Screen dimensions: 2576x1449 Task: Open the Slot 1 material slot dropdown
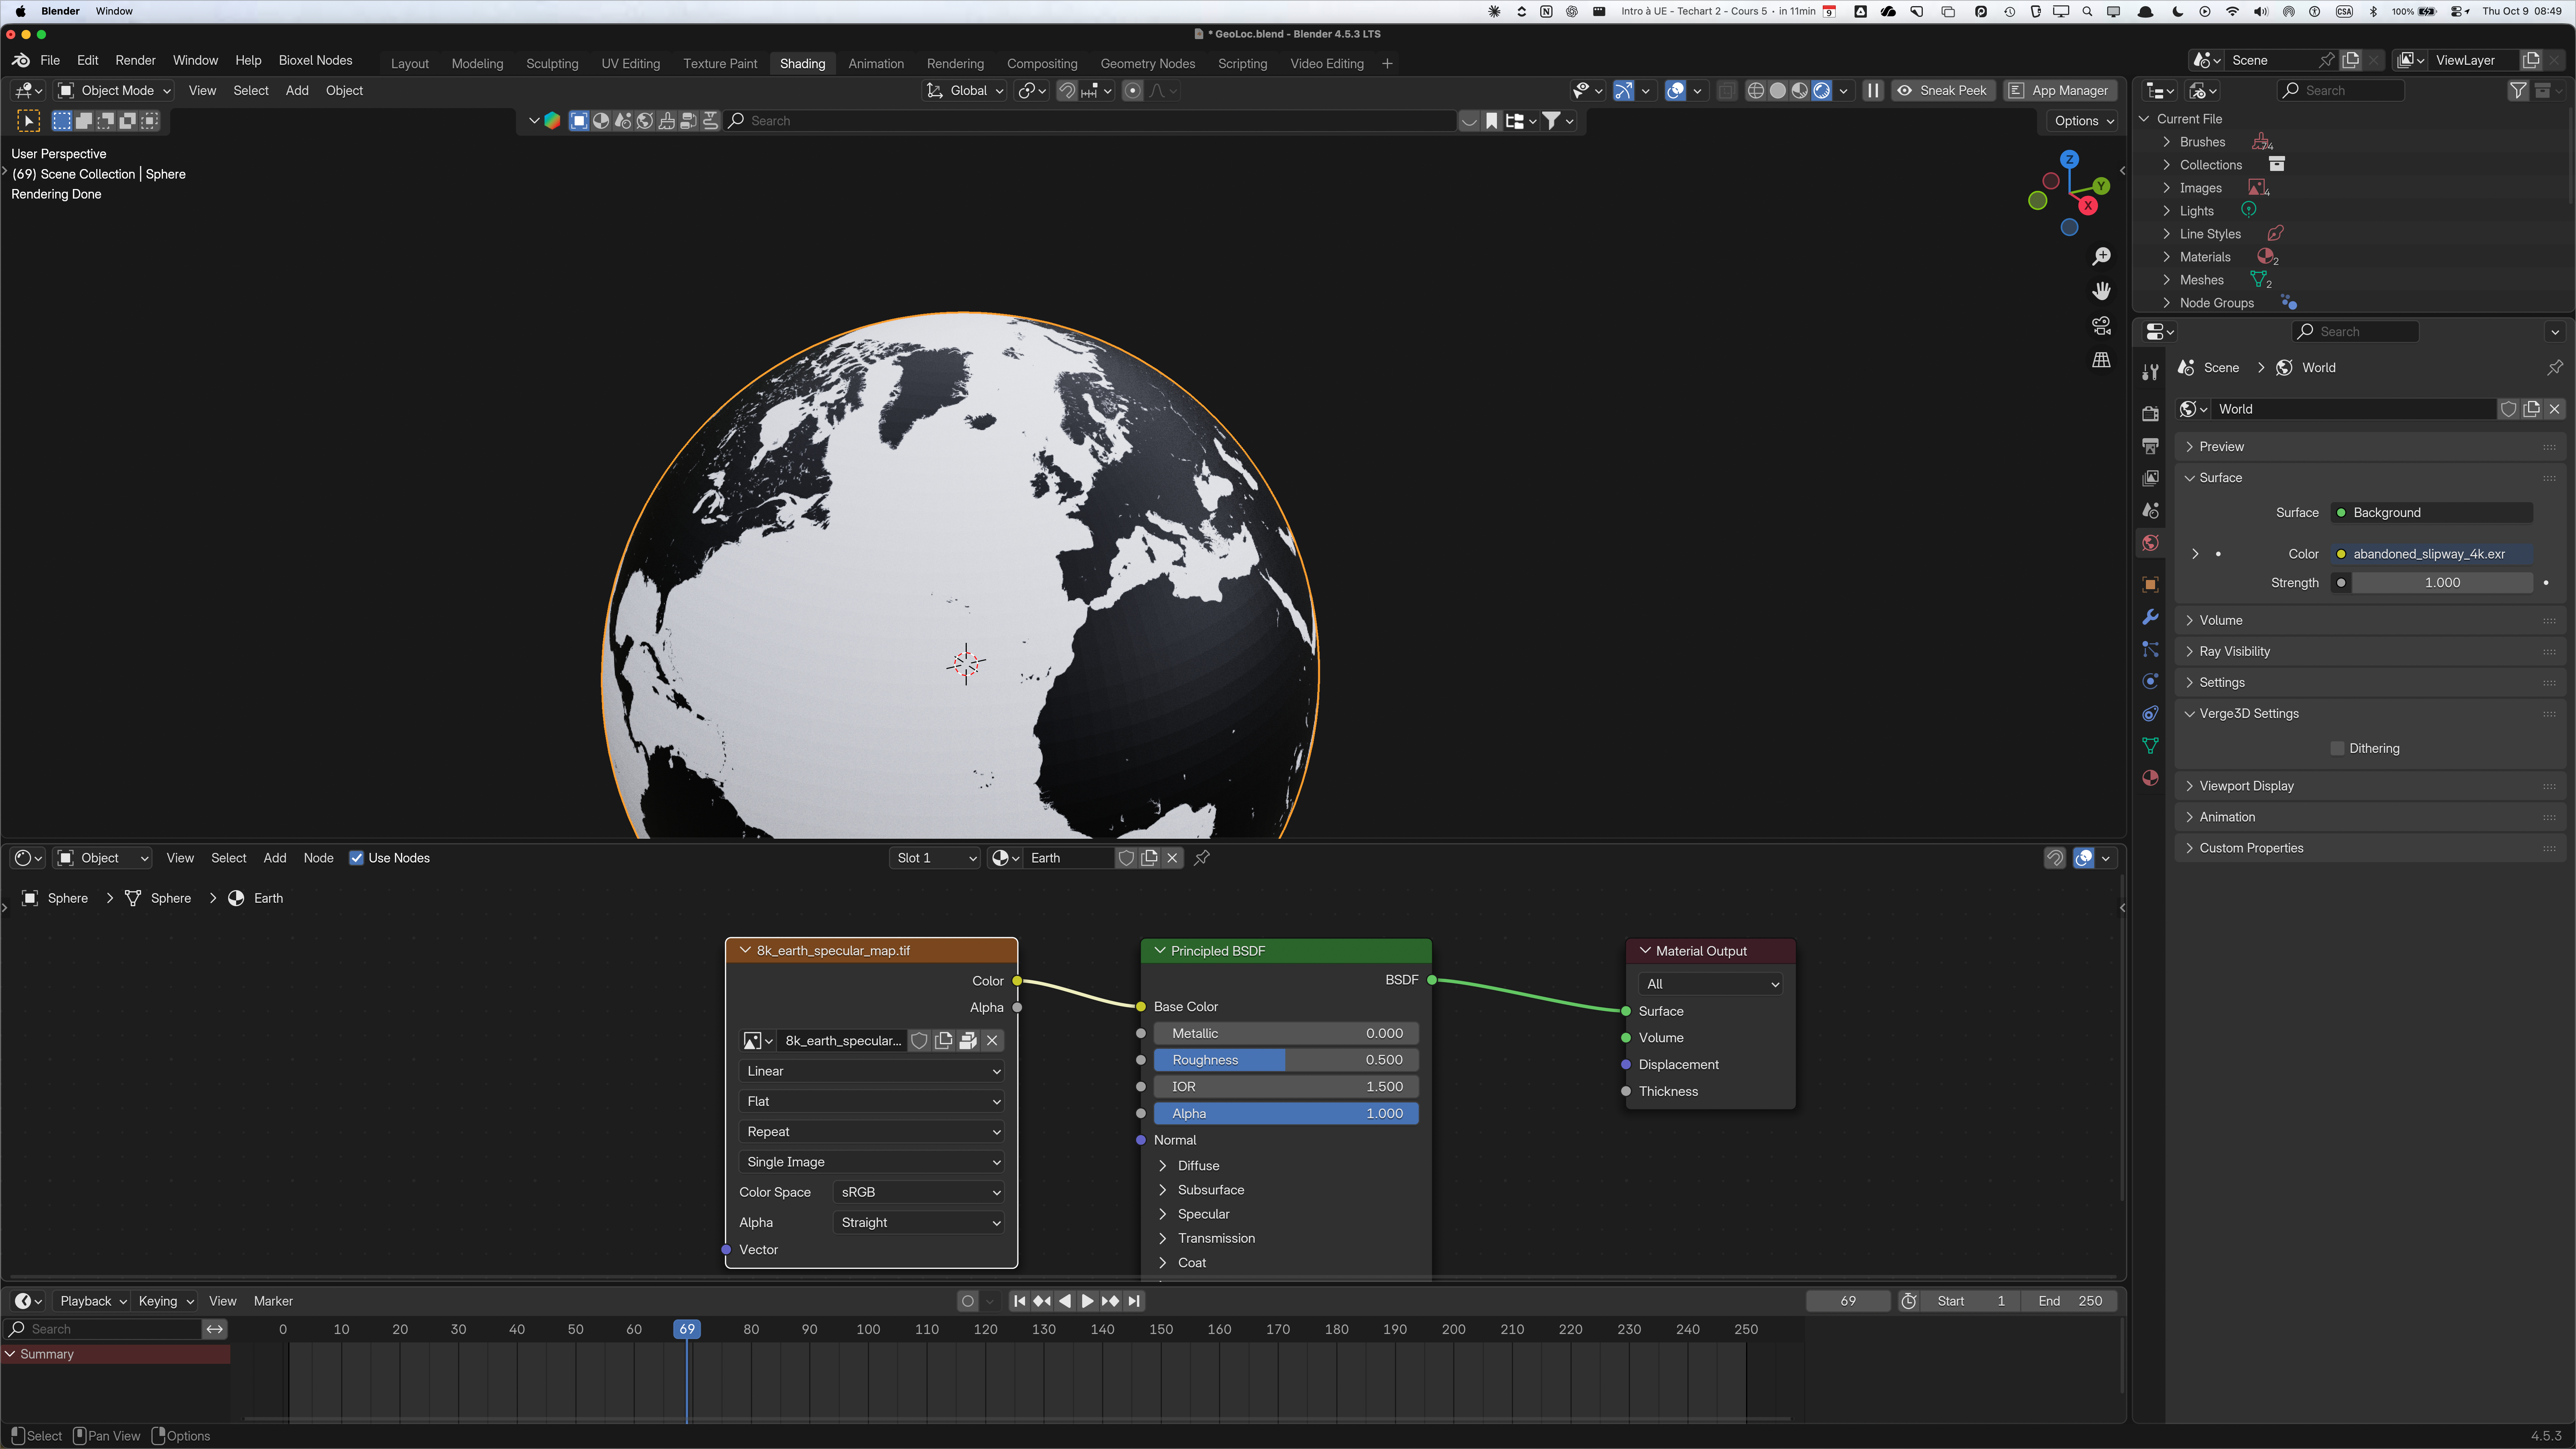935,858
